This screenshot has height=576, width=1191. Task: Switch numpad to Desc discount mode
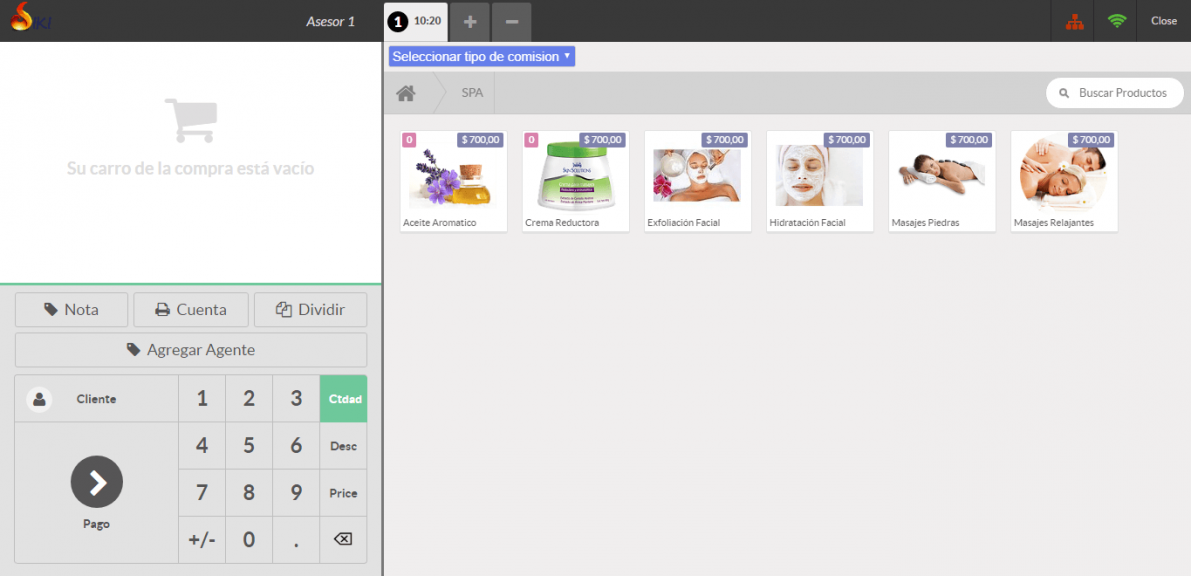coord(343,446)
